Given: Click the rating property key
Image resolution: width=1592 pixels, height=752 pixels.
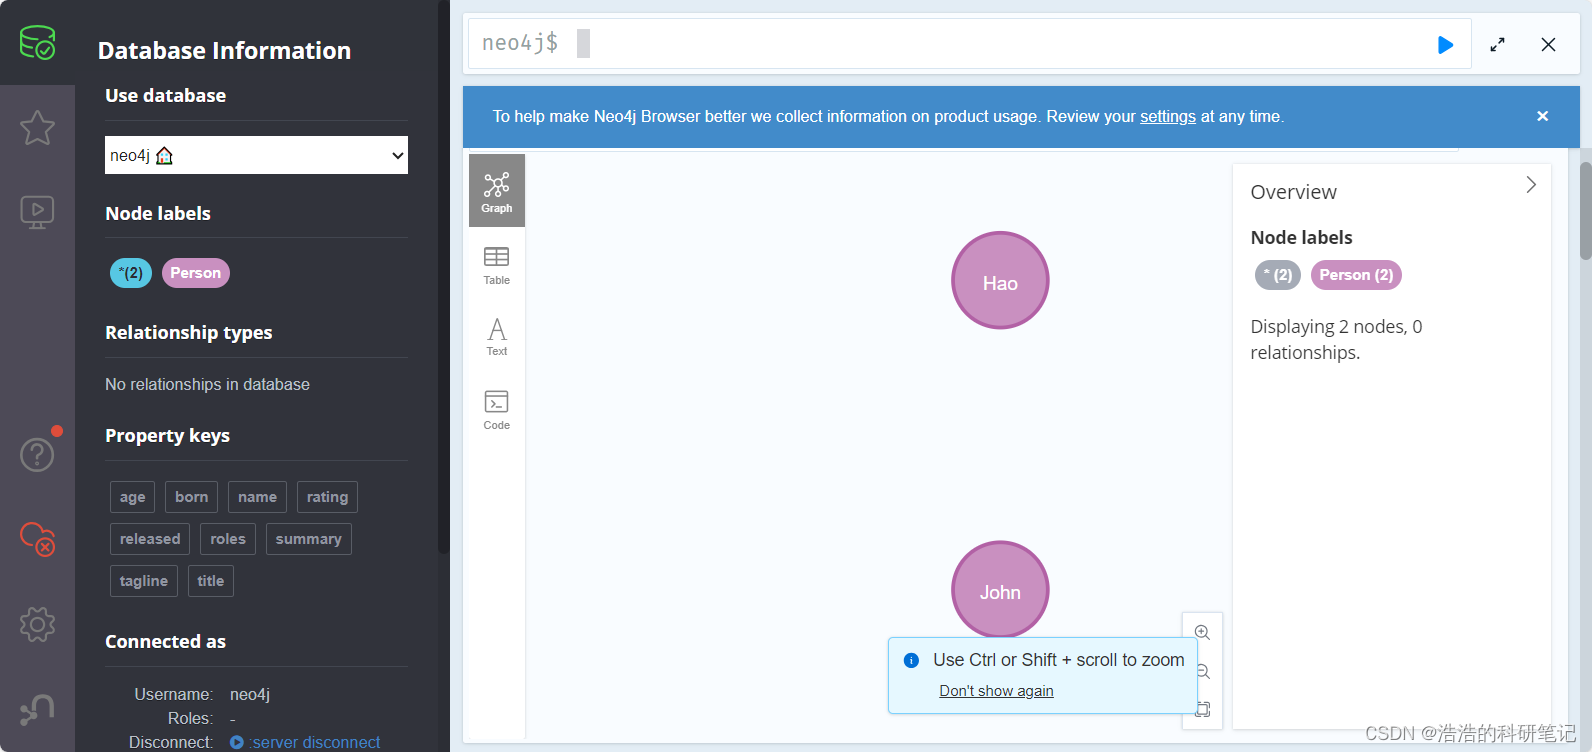Looking at the screenshot, I should click(327, 497).
